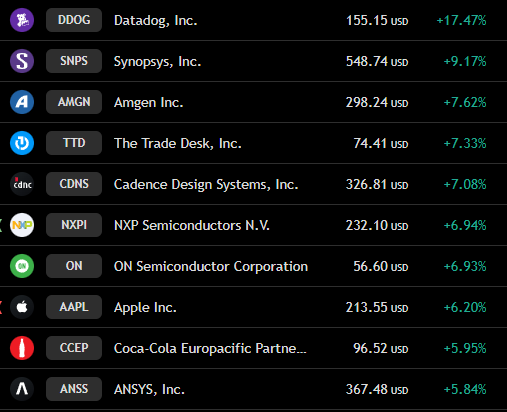Click the Coca-Cola red bottle logo
Viewport: 507px width, 412px height.
22,348
